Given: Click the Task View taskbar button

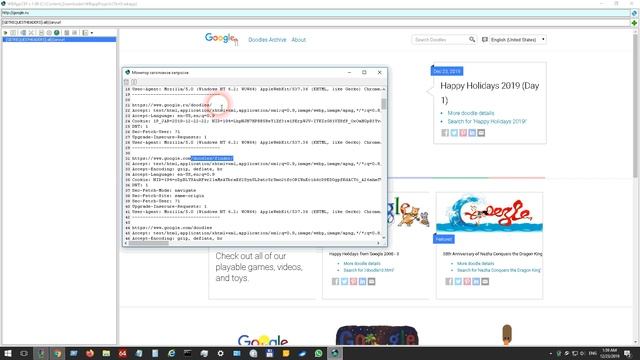Looking at the screenshot, I should pyautogui.click(x=24, y=353).
